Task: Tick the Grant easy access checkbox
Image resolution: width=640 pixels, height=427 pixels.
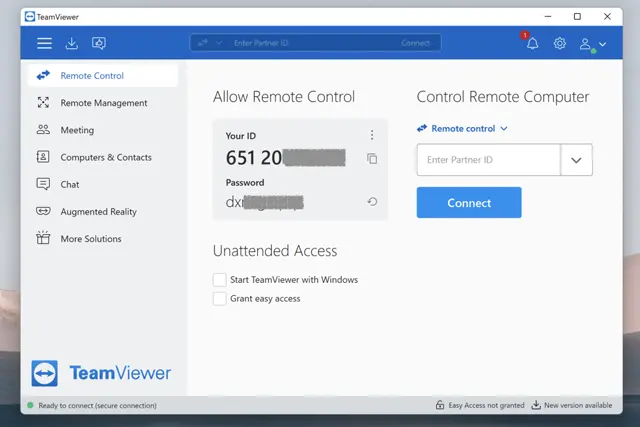Action: (220, 298)
